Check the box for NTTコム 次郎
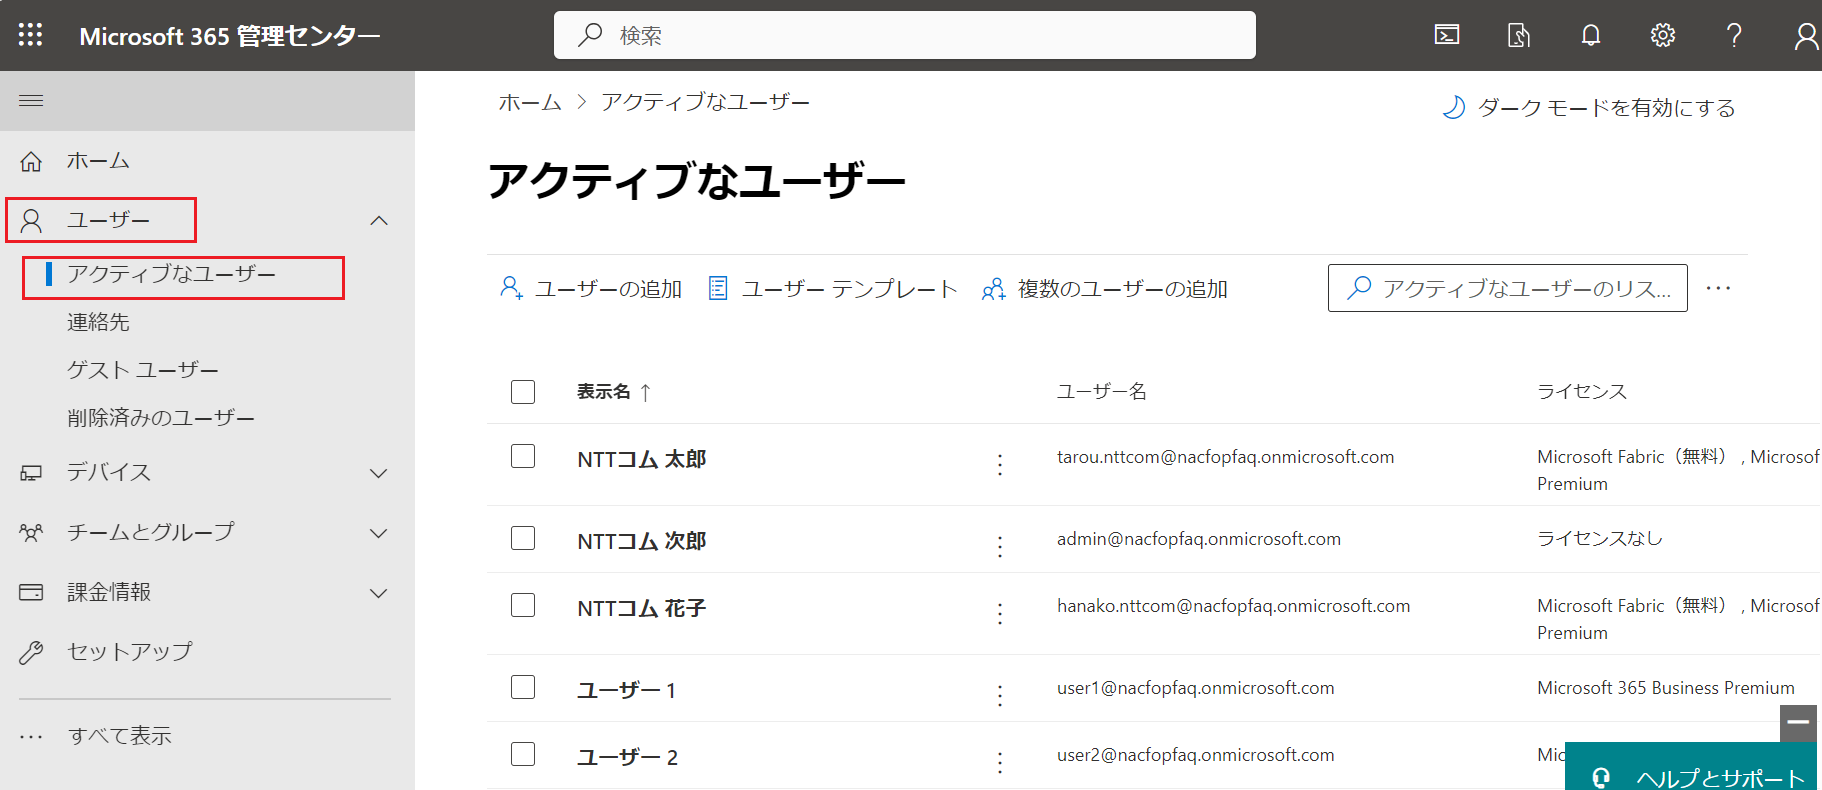 tap(523, 538)
